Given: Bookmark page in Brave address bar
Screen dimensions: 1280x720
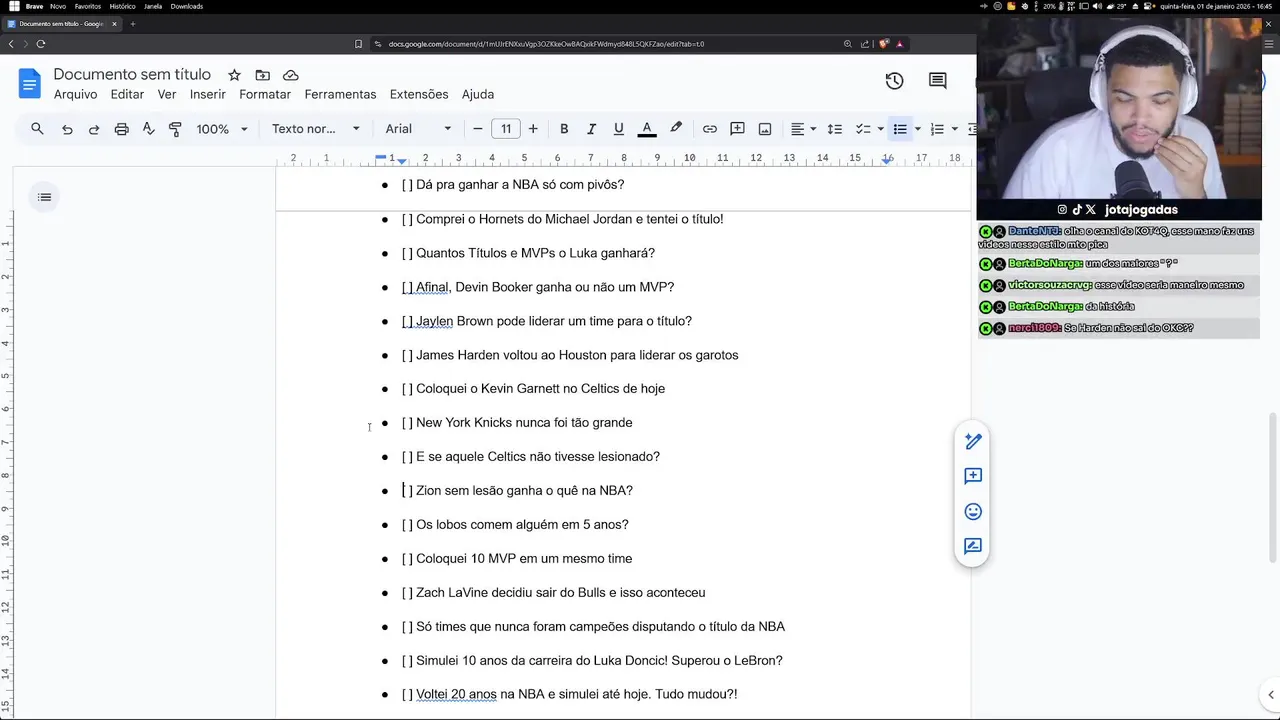Looking at the screenshot, I should (x=358, y=44).
